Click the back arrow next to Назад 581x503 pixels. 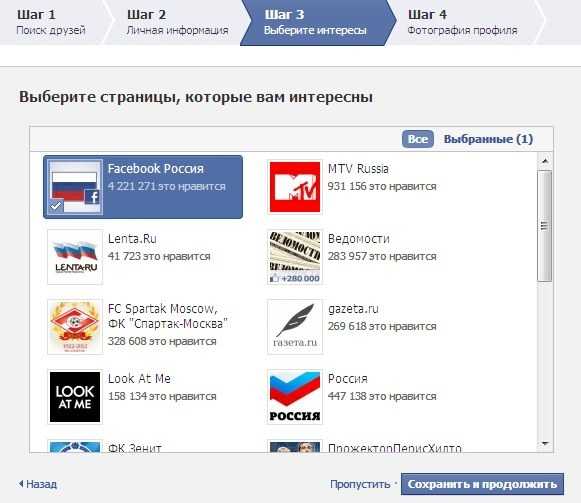[x=21, y=484]
